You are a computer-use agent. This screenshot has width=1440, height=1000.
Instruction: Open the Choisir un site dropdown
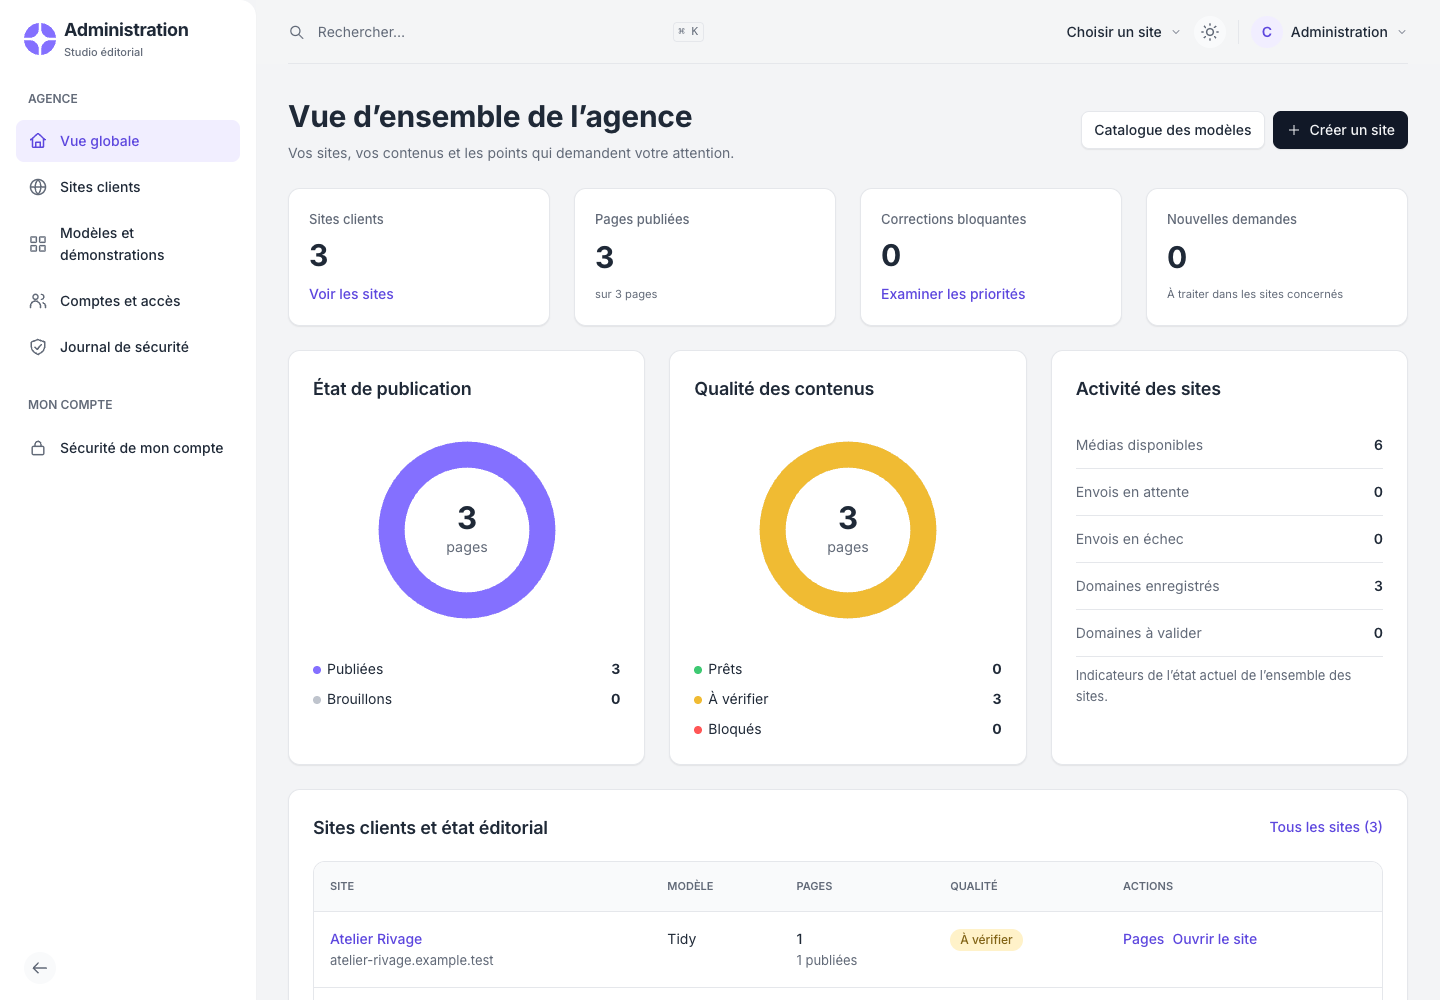click(x=1123, y=32)
